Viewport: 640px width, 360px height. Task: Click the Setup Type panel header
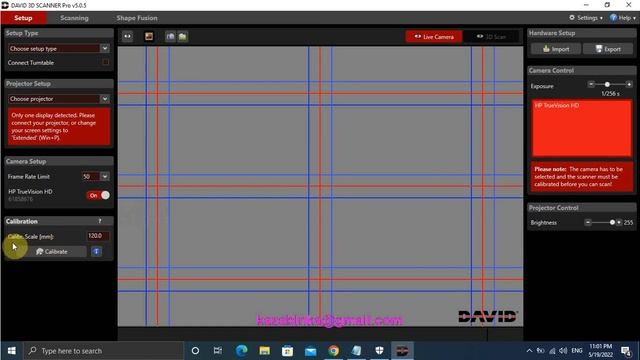click(59, 33)
